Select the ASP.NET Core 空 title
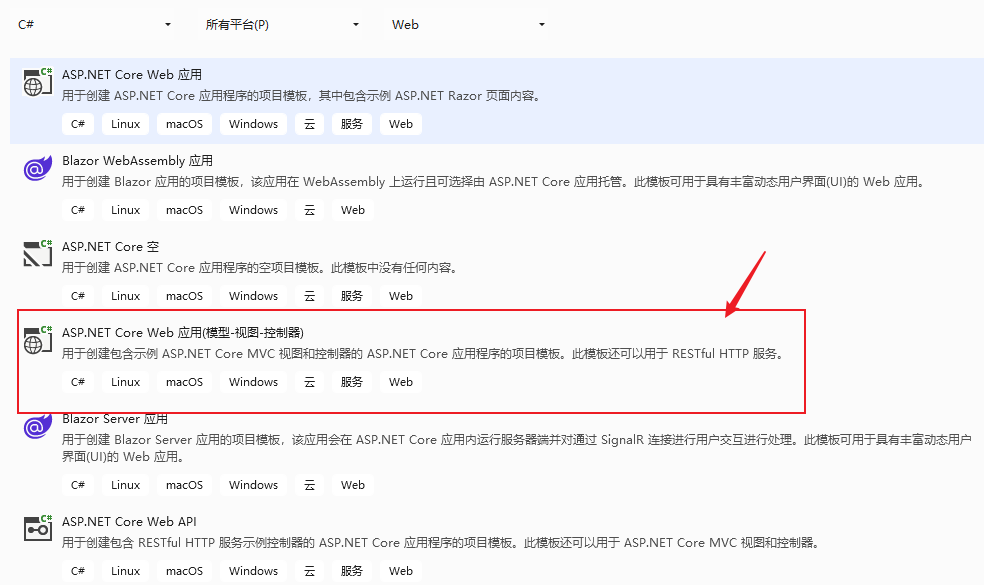The height and width of the screenshot is (585, 984). [110, 247]
